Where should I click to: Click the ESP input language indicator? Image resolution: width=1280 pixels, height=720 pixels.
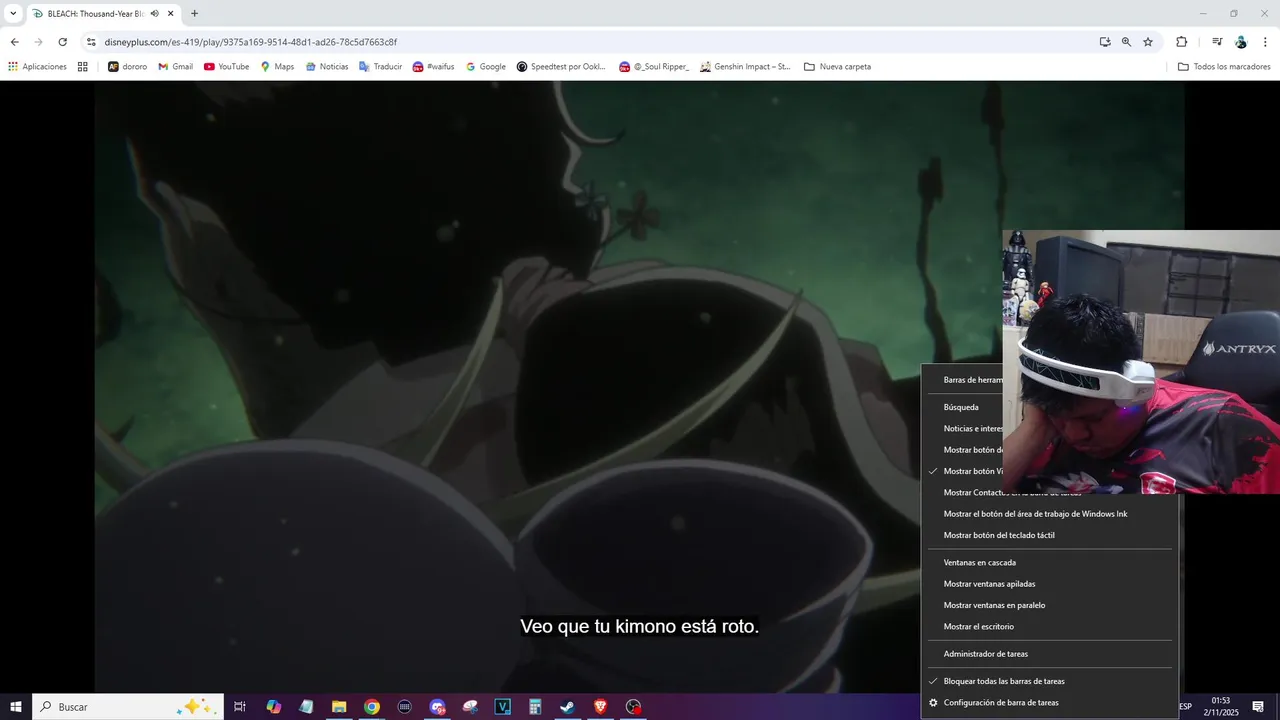point(1186,707)
